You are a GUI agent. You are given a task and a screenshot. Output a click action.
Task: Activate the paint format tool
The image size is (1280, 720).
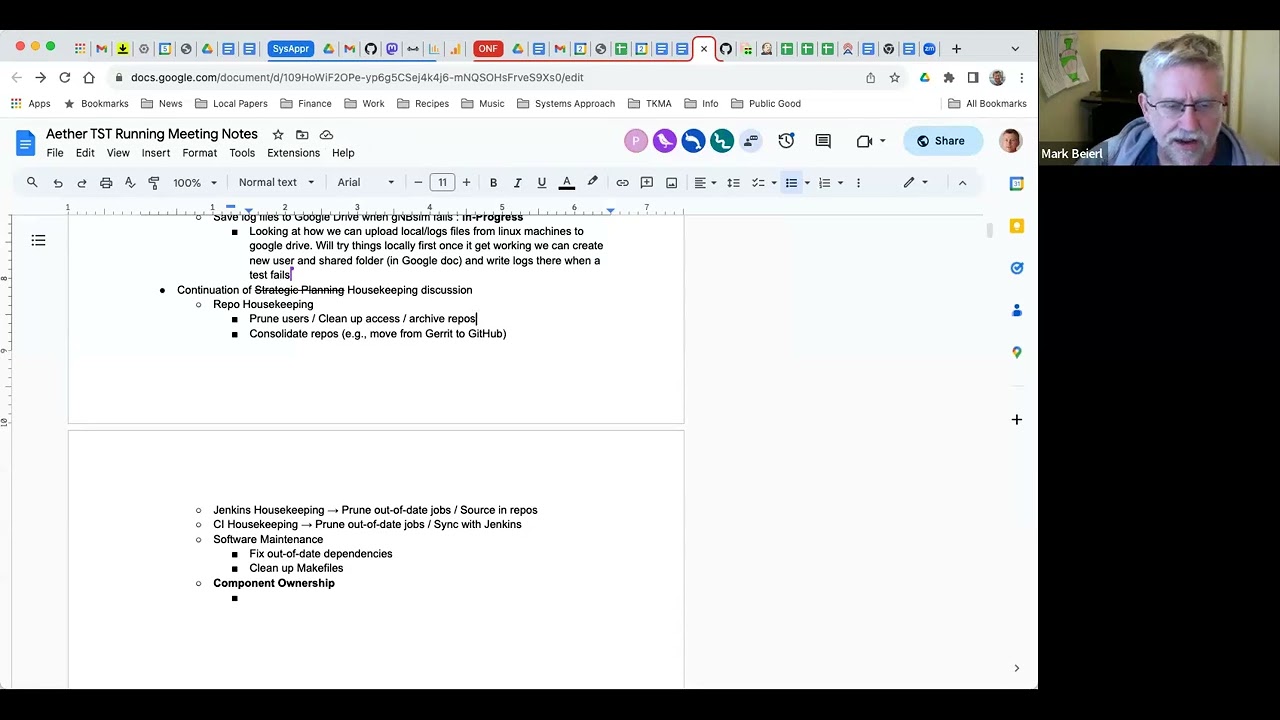coord(154,182)
